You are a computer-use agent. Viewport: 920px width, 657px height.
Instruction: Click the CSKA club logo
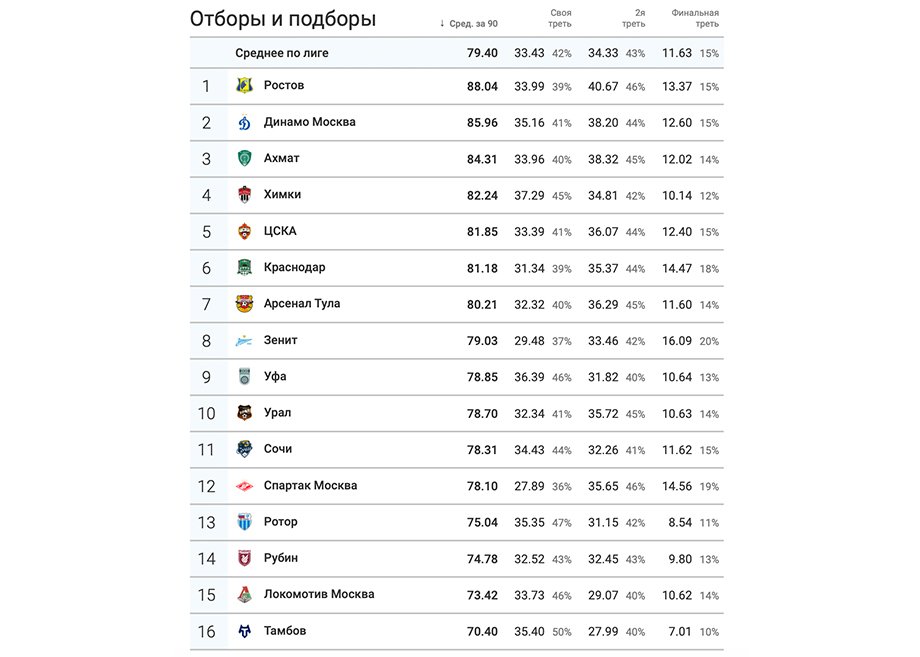pyautogui.click(x=245, y=232)
